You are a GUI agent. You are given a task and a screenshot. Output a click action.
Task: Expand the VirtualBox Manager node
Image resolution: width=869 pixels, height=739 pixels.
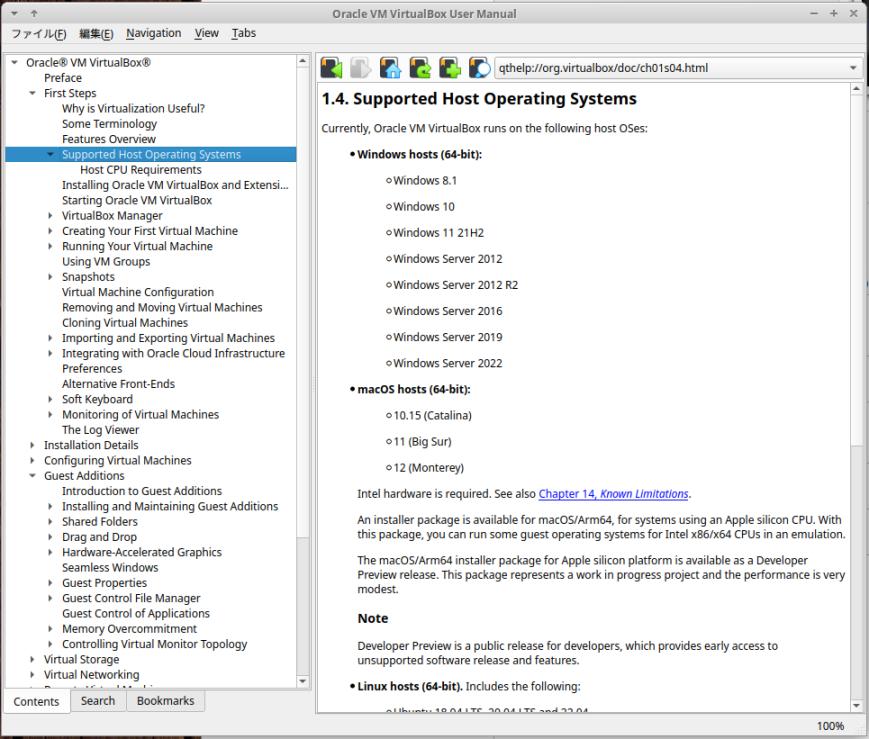pyautogui.click(x=50, y=216)
